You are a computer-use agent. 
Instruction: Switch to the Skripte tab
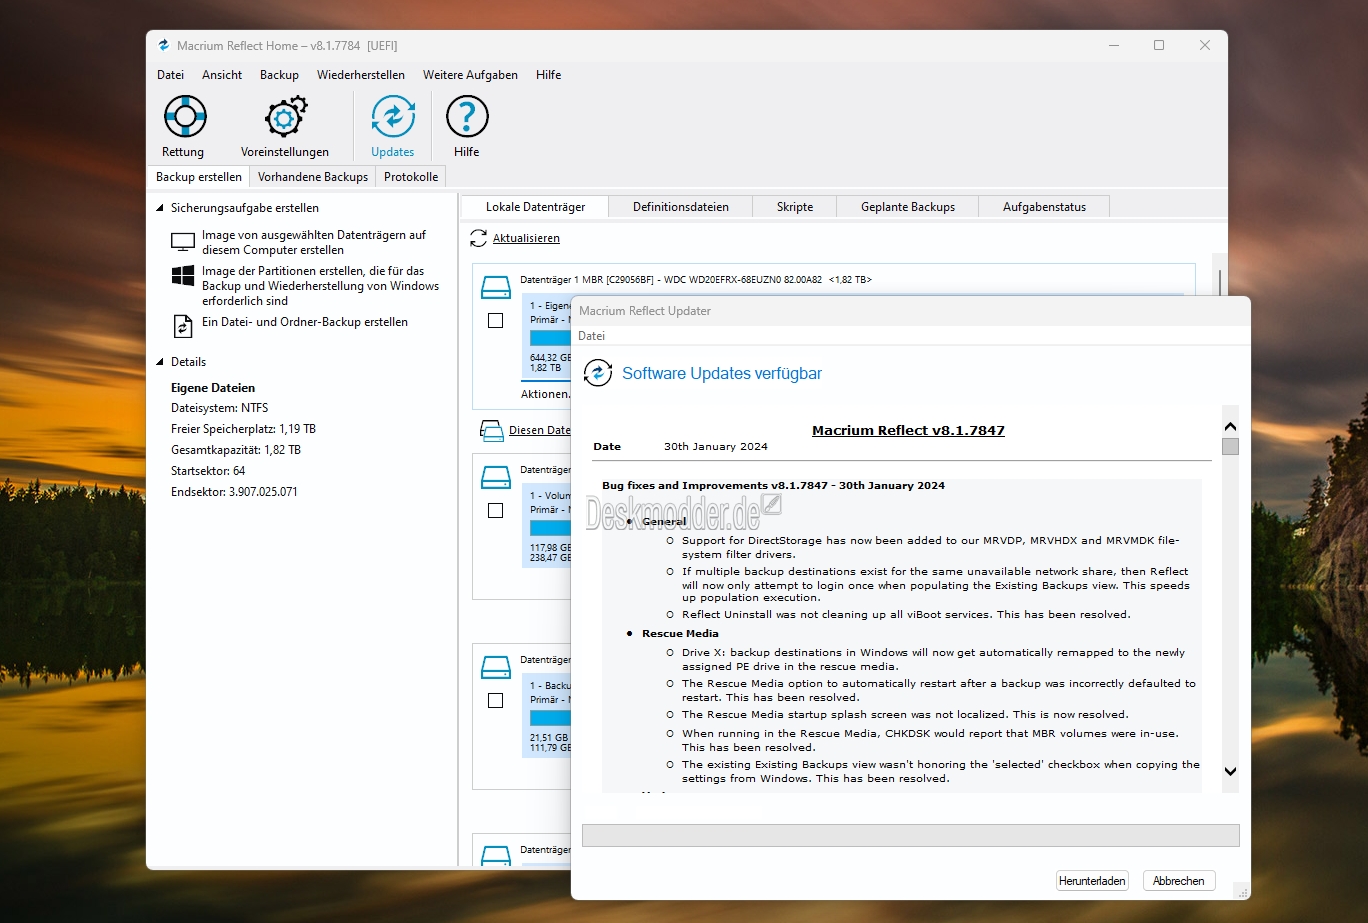coord(795,207)
